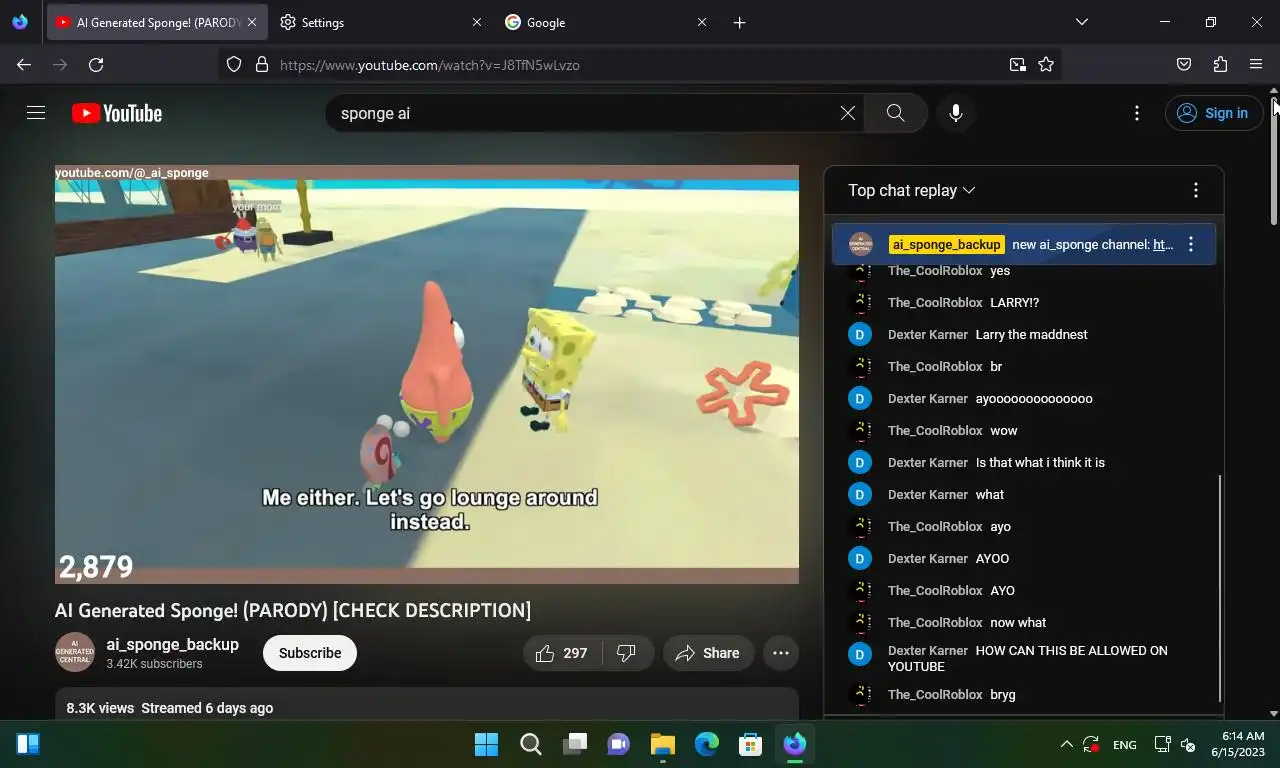Open taskbar clock and date

tap(1237, 744)
